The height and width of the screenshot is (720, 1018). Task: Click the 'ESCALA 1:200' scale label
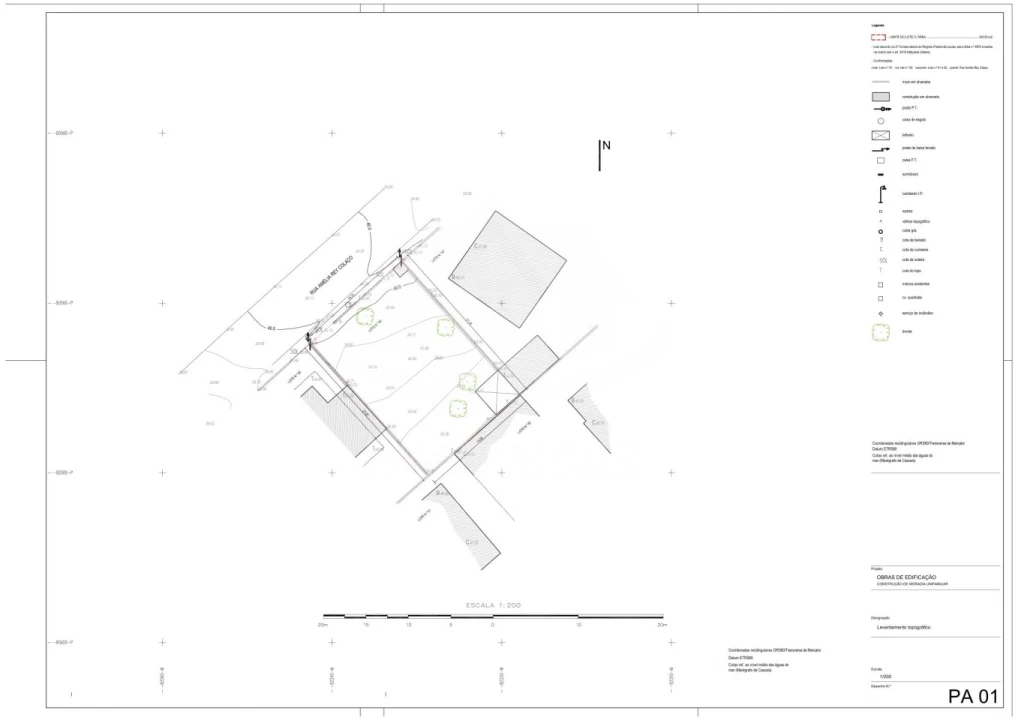pyautogui.click(x=493, y=605)
